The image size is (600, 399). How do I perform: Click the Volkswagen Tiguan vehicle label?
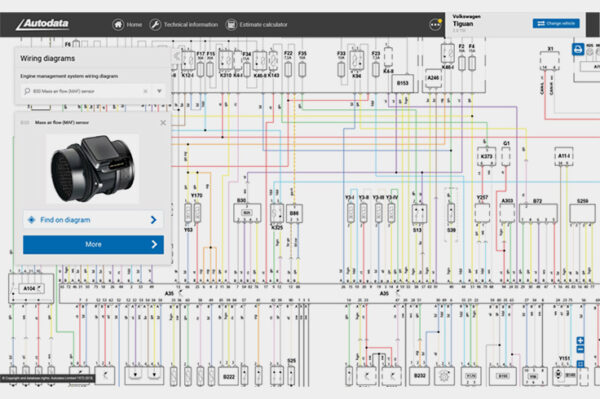pos(467,23)
